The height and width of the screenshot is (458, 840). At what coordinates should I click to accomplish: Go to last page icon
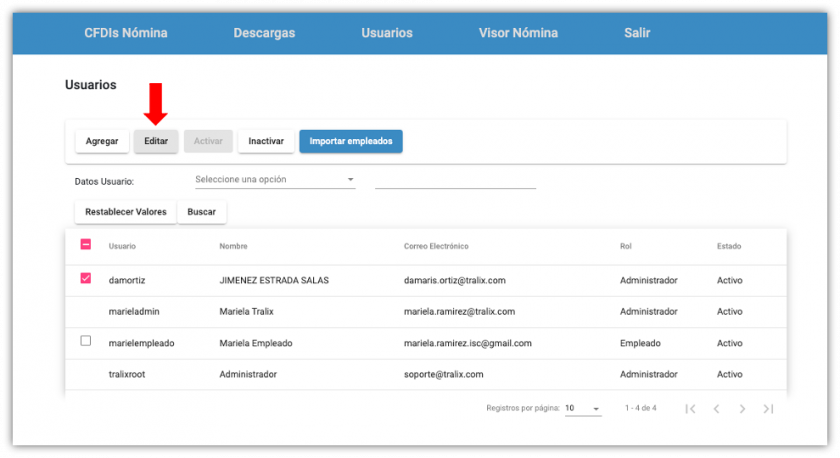tap(768, 409)
